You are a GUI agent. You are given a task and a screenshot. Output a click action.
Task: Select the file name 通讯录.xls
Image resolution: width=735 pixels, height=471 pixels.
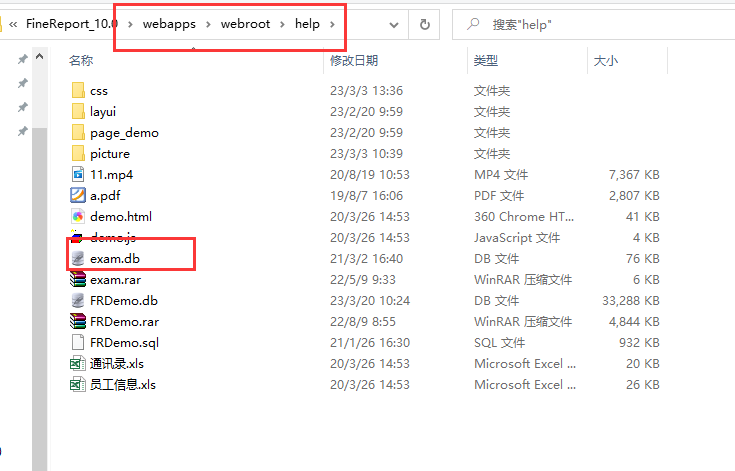(x=117, y=364)
